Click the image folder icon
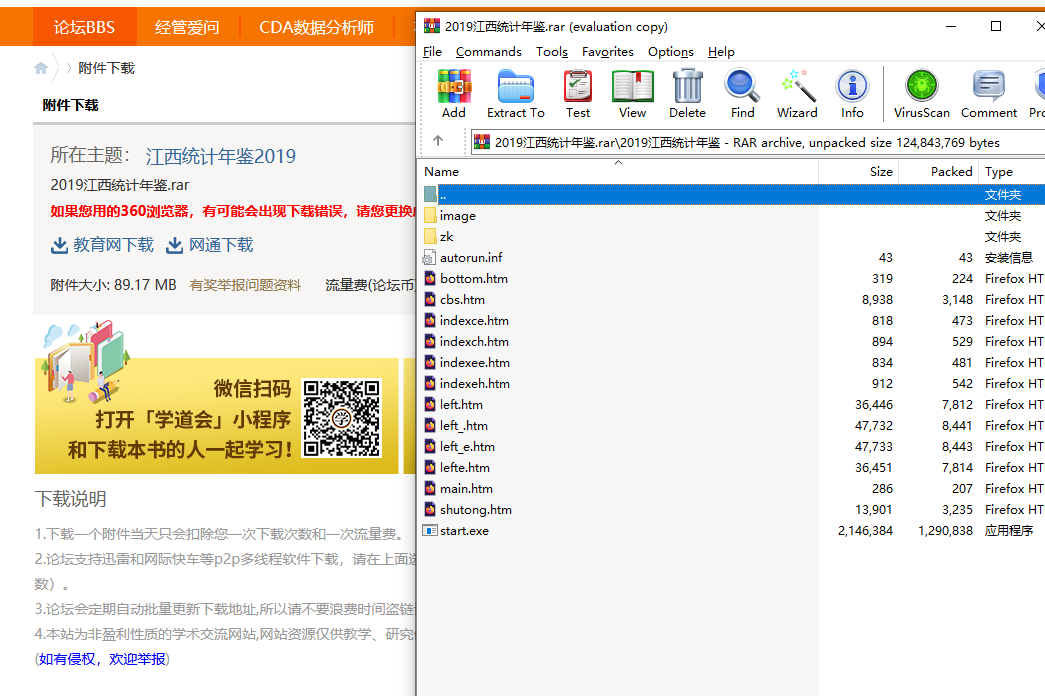 coord(431,215)
